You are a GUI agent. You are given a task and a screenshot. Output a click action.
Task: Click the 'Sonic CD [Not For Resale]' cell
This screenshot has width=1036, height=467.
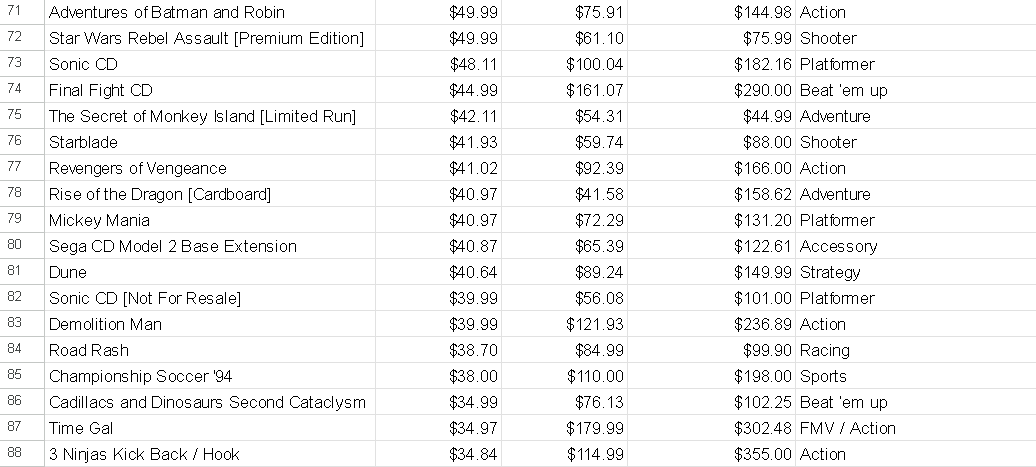145,298
